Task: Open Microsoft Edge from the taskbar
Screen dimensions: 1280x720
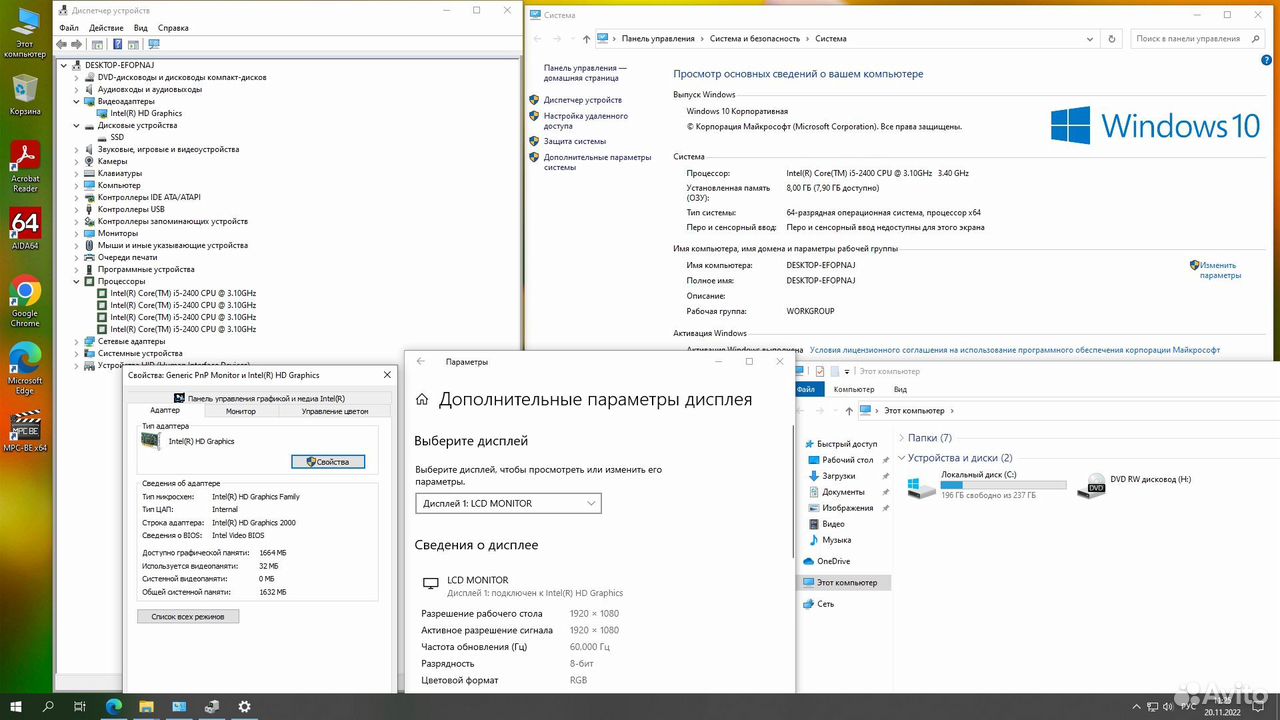Action: coord(113,706)
